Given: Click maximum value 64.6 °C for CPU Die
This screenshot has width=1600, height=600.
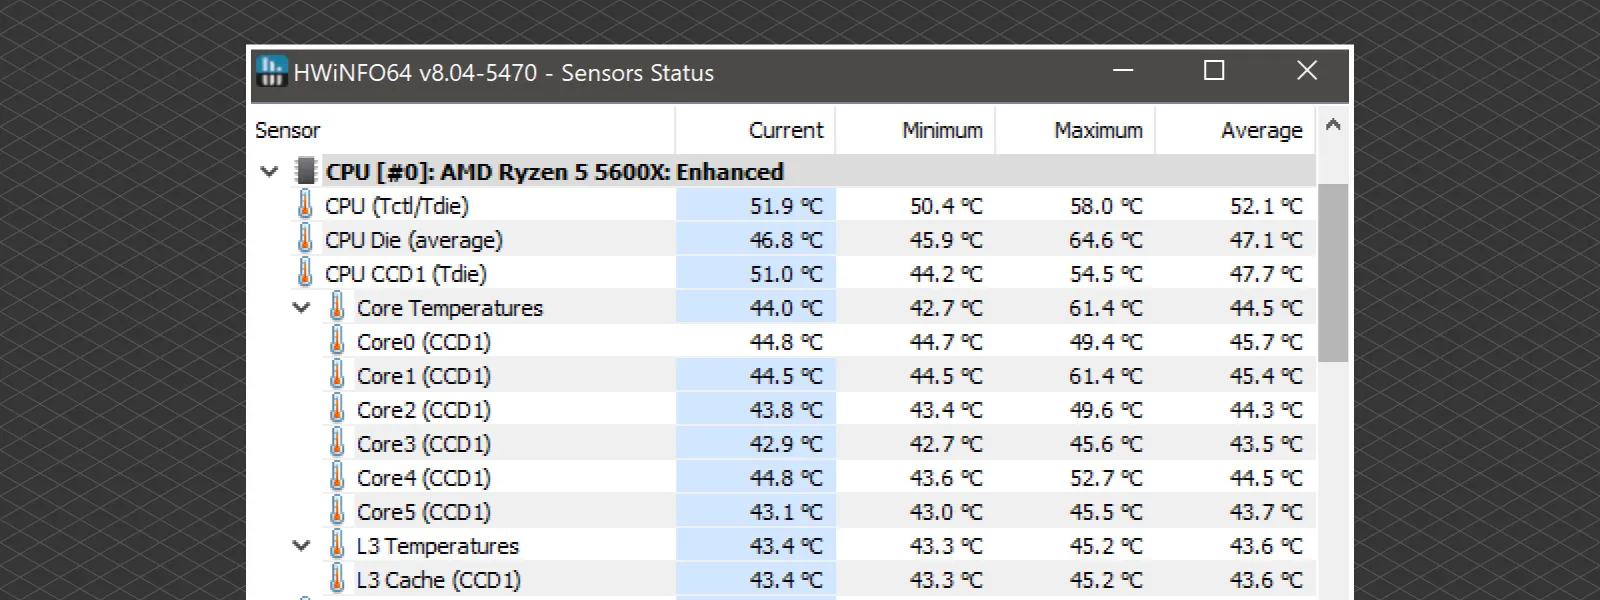Looking at the screenshot, I should (1106, 240).
